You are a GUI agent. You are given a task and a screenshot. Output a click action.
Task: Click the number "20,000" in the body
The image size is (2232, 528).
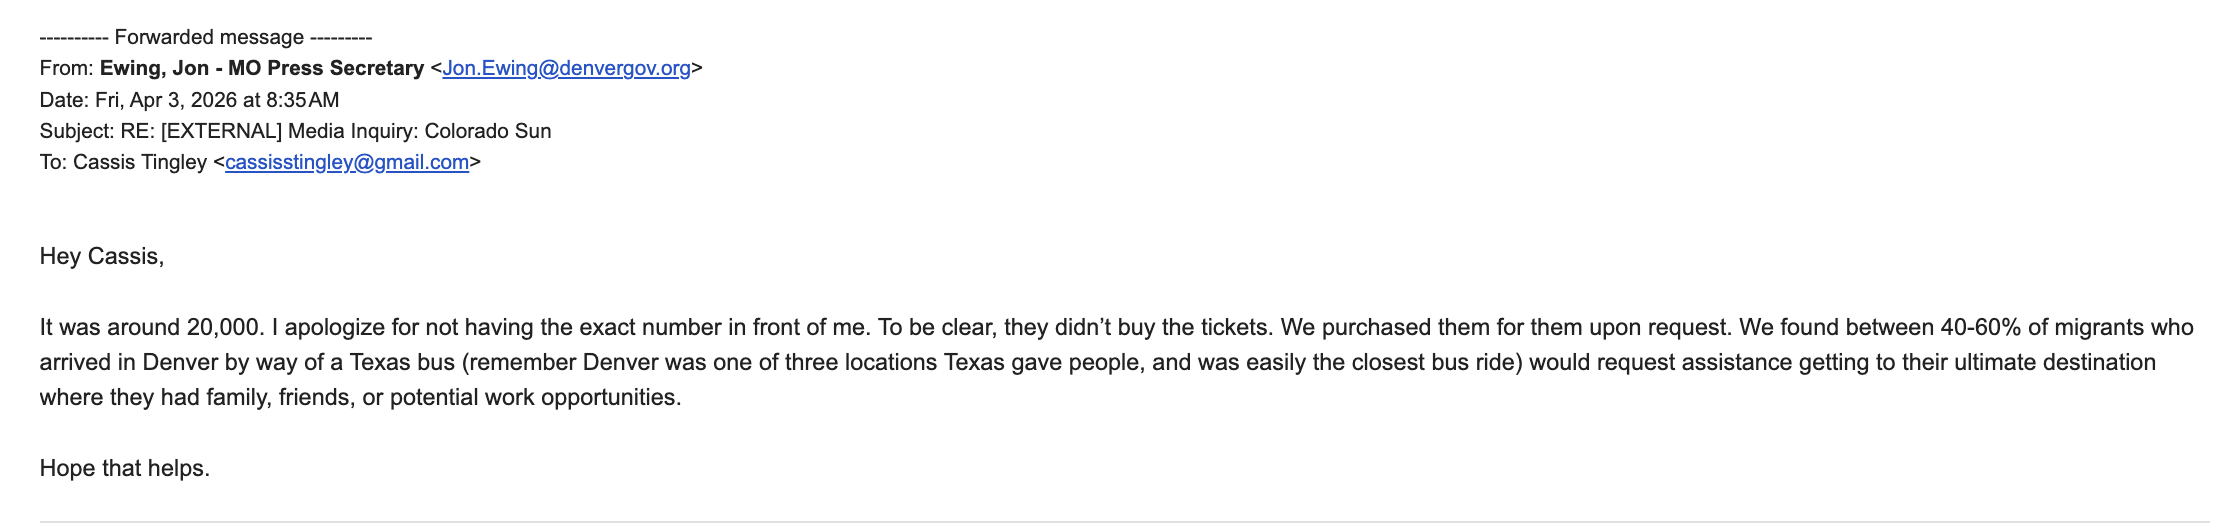[225, 327]
